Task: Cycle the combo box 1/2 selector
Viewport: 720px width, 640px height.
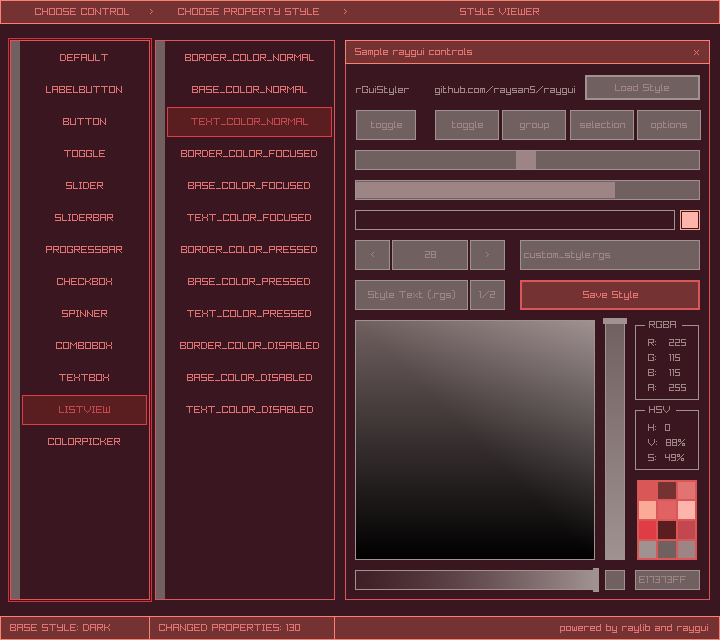Action: (x=487, y=295)
